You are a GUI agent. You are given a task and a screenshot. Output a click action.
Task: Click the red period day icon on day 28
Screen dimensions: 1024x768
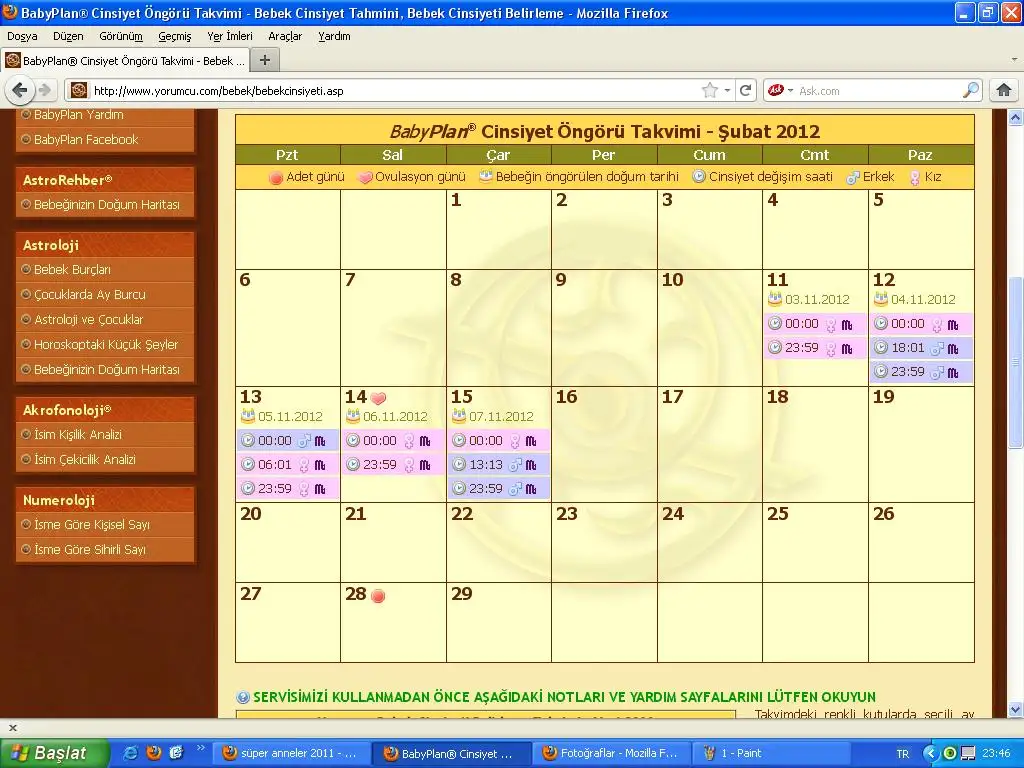point(377,595)
